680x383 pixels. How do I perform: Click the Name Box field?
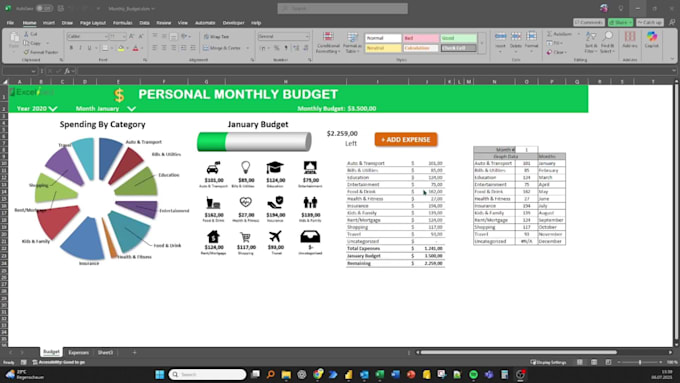(20, 71)
